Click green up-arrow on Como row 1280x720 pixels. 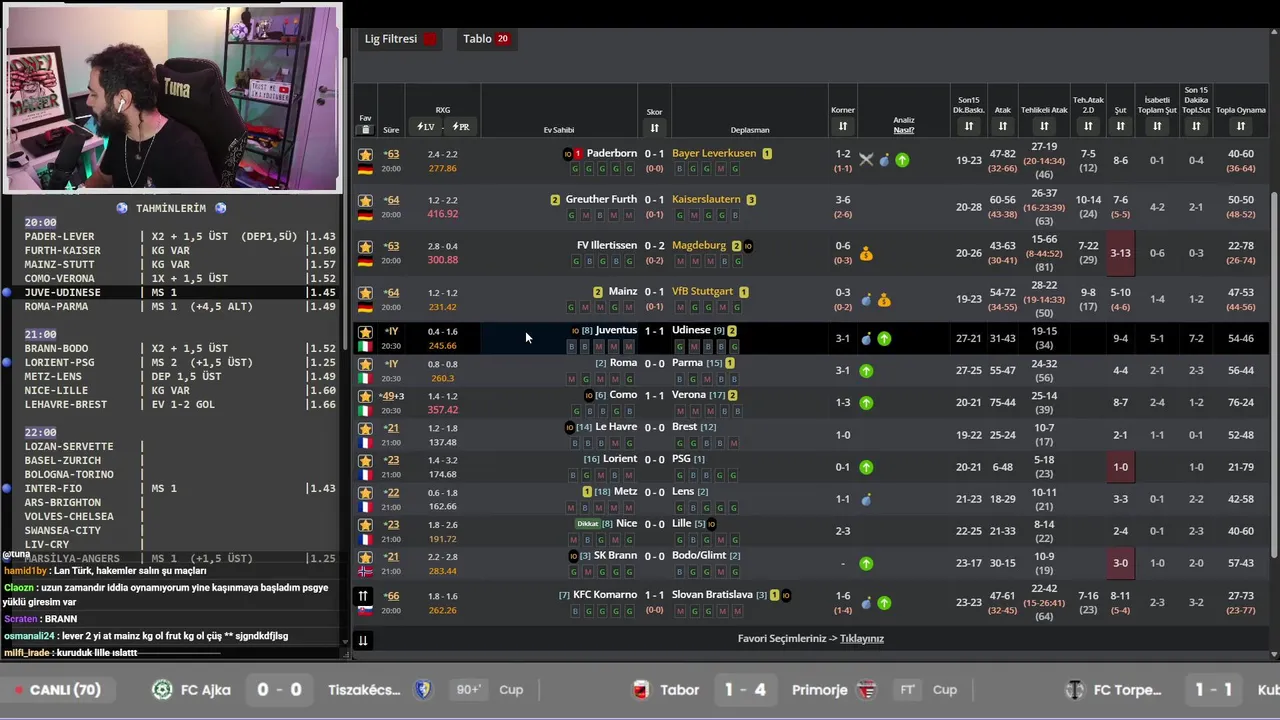pos(866,403)
